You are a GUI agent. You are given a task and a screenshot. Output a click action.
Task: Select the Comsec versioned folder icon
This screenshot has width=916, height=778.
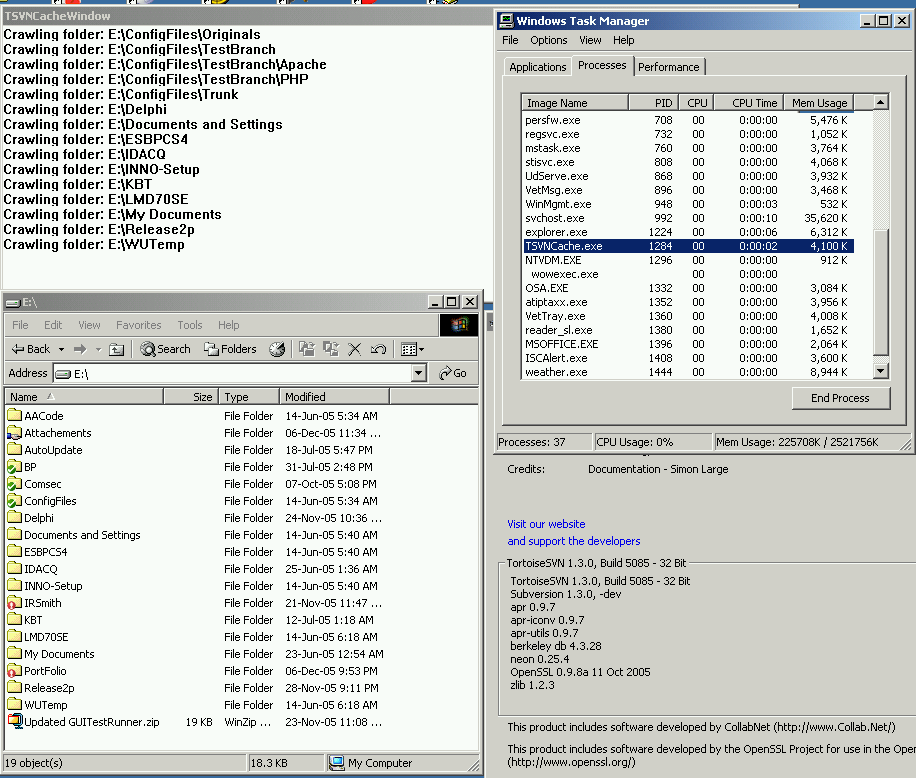[x=15, y=483]
